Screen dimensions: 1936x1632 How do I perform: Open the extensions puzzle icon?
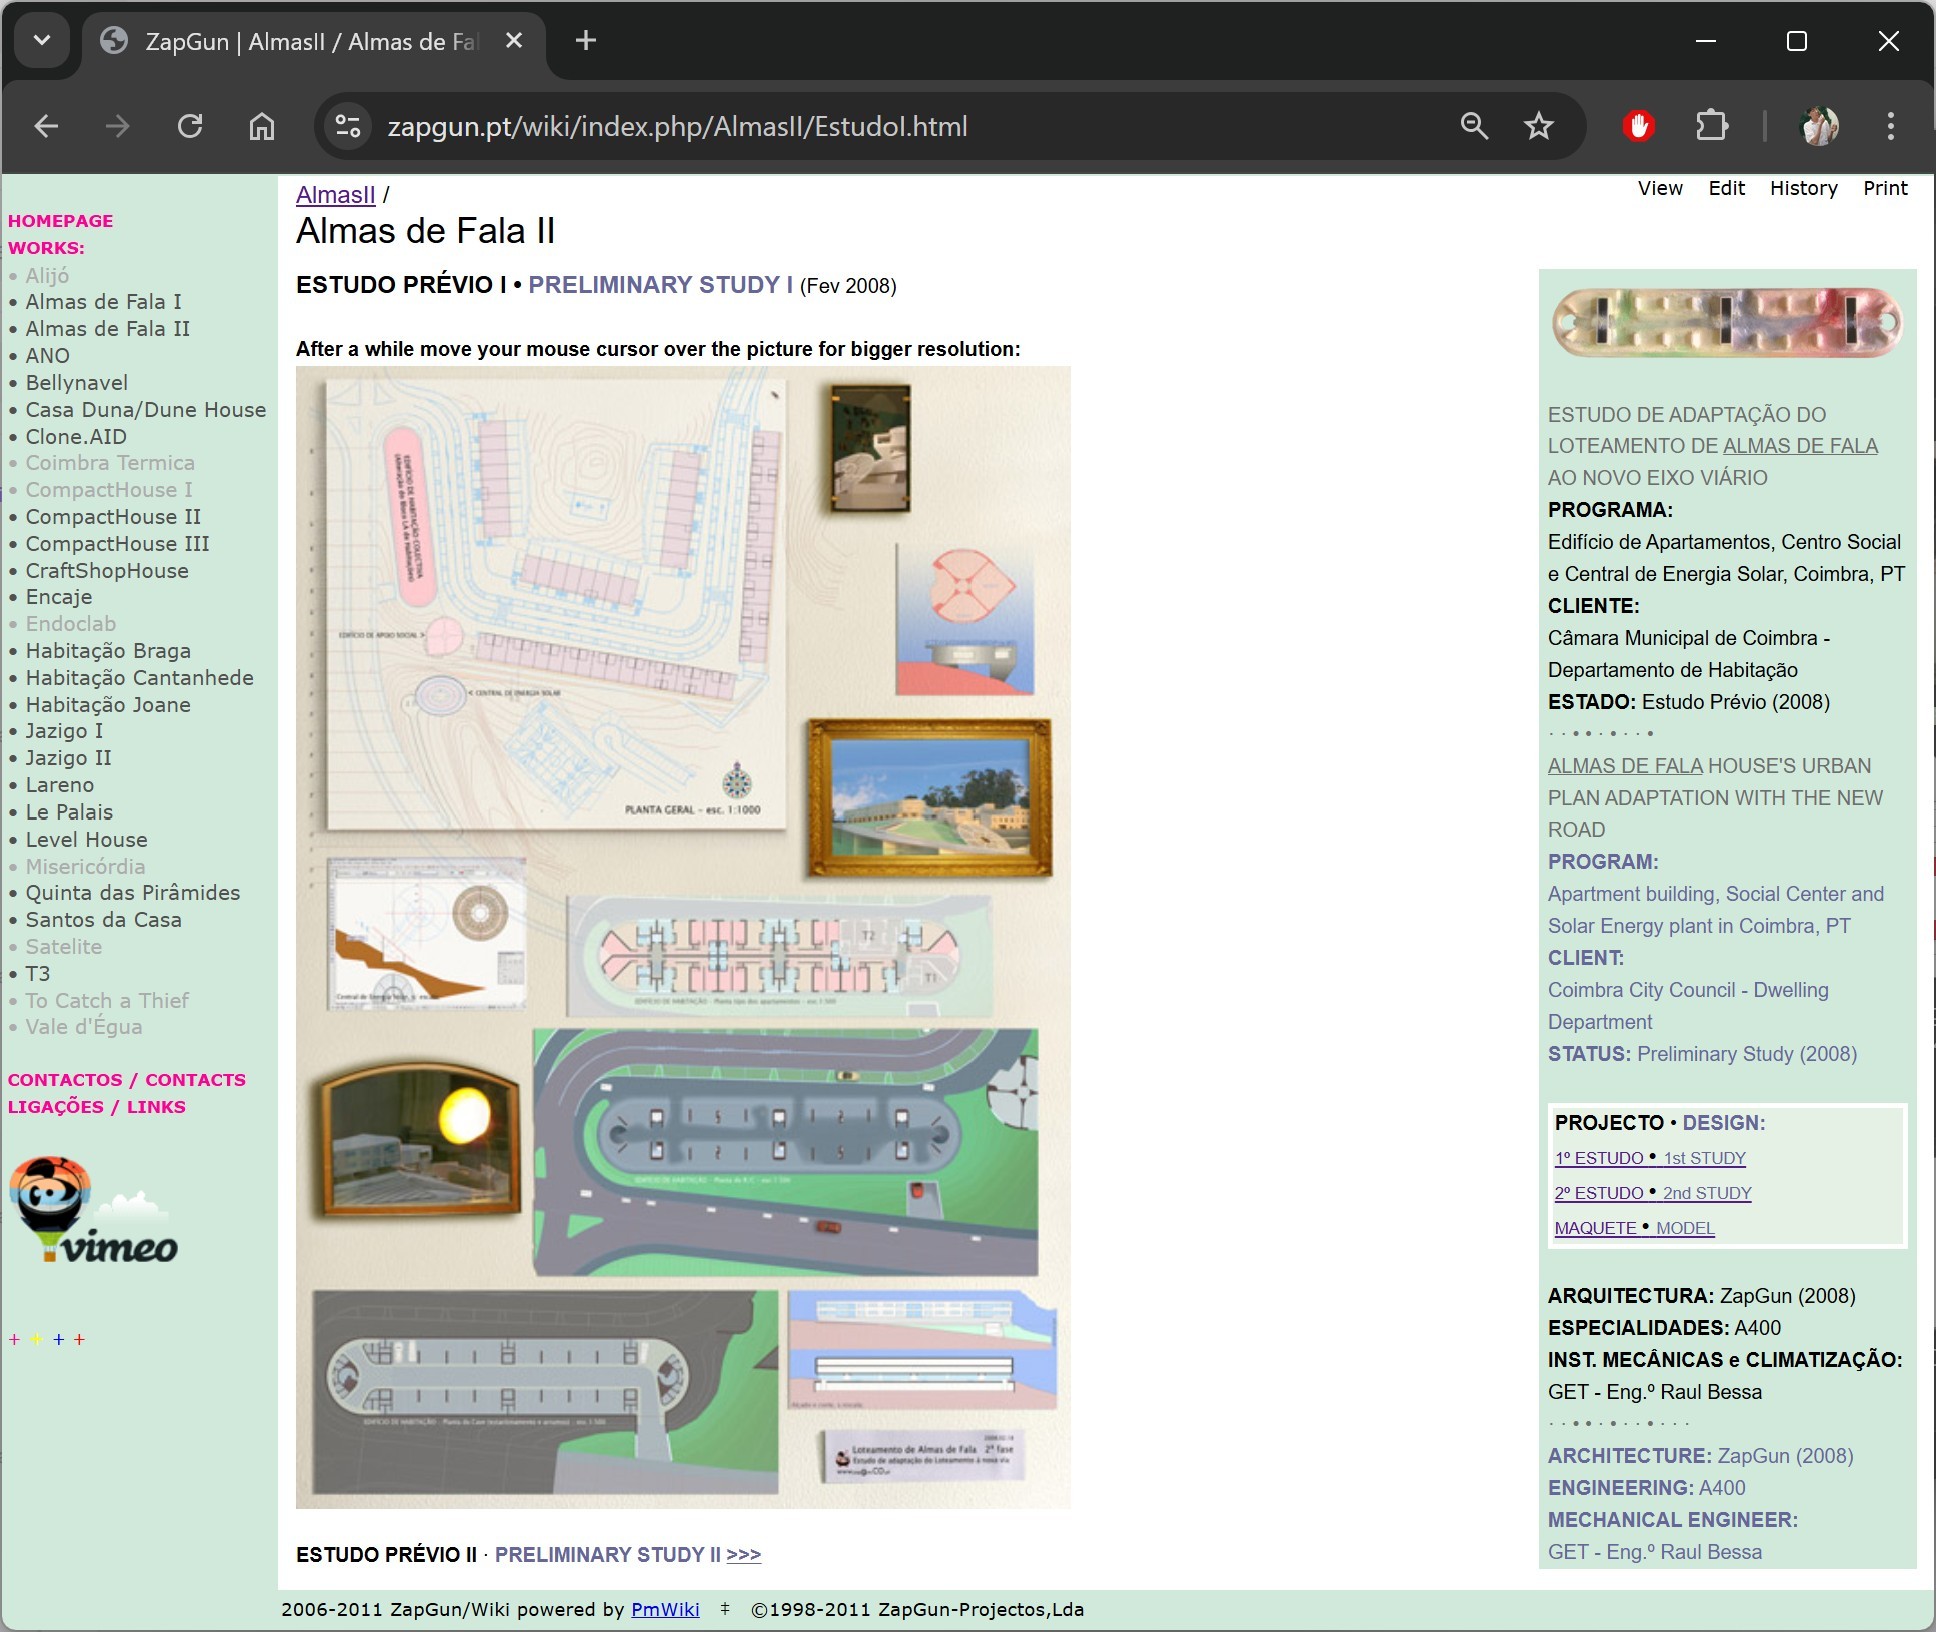point(1712,126)
